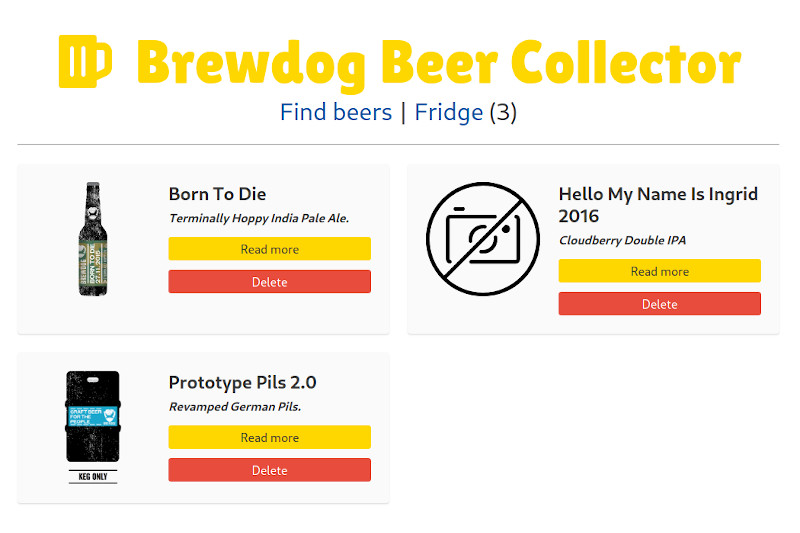Image resolution: width=800 pixels, height=533 pixels.
Task: Click the Hello My Name Is Ingrid heading
Action: point(658,205)
